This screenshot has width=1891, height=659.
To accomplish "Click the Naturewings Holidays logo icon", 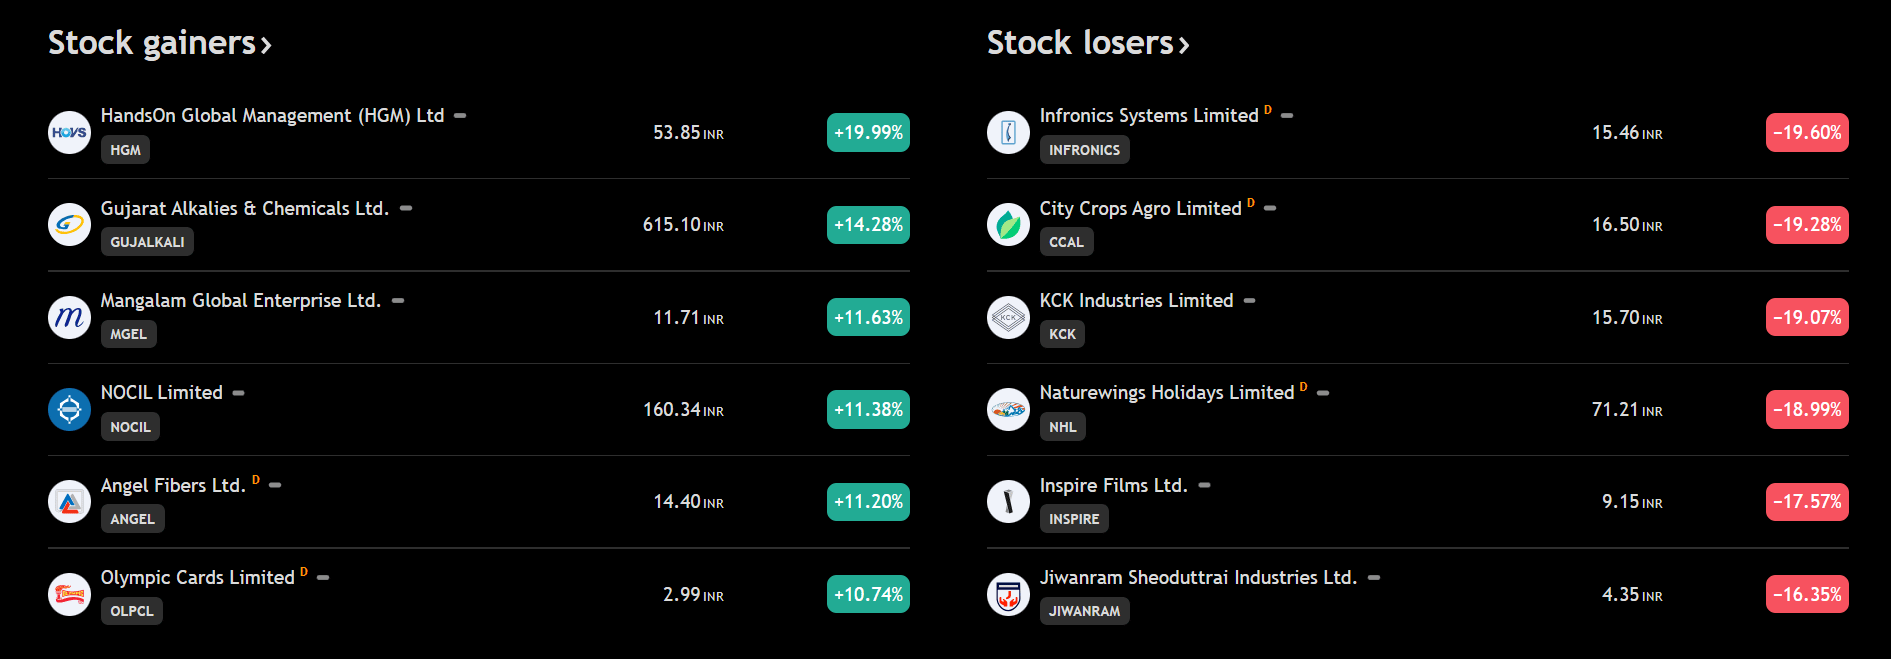I will pos(1008,409).
